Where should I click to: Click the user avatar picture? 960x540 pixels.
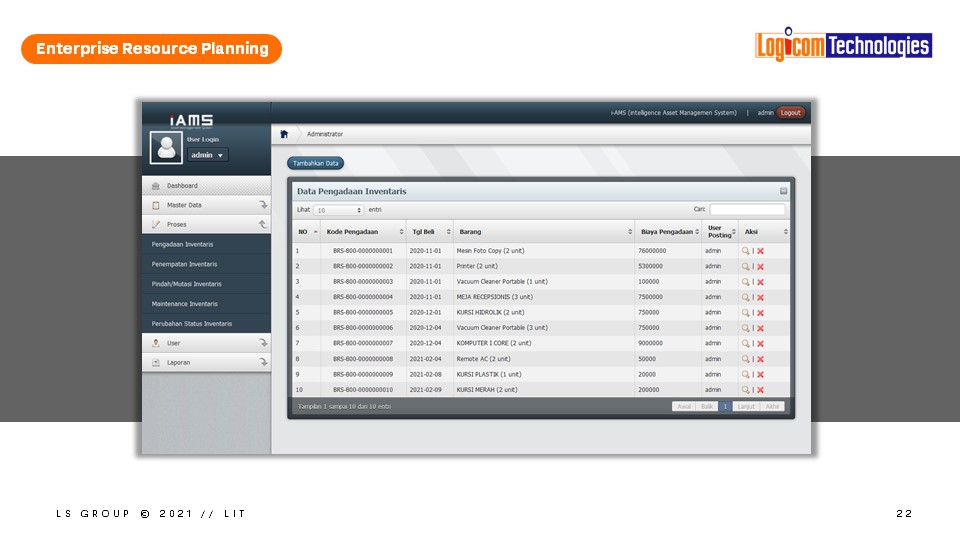[166, 148]
